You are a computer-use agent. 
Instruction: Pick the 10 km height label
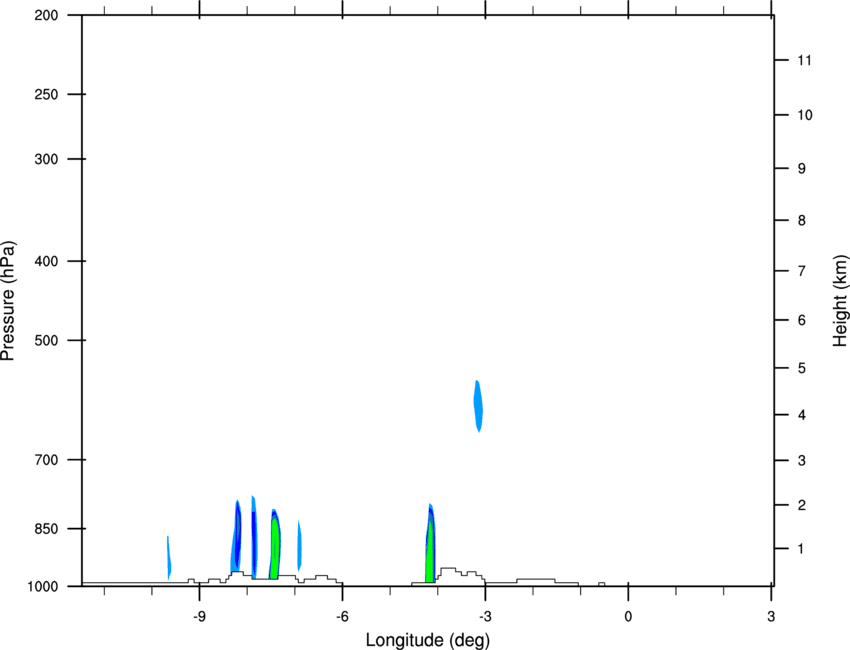coord(805,115)
